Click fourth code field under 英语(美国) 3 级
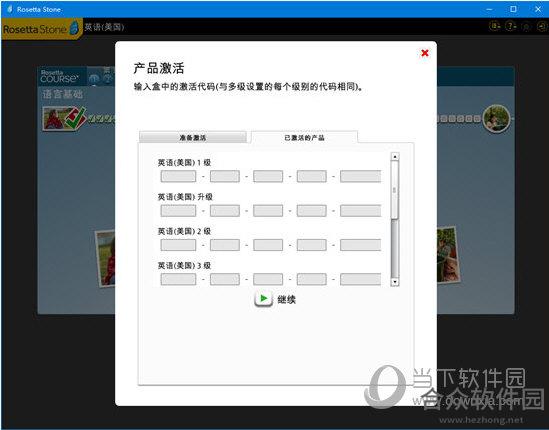This screenshot has height=430, width=549. [312, 279]
